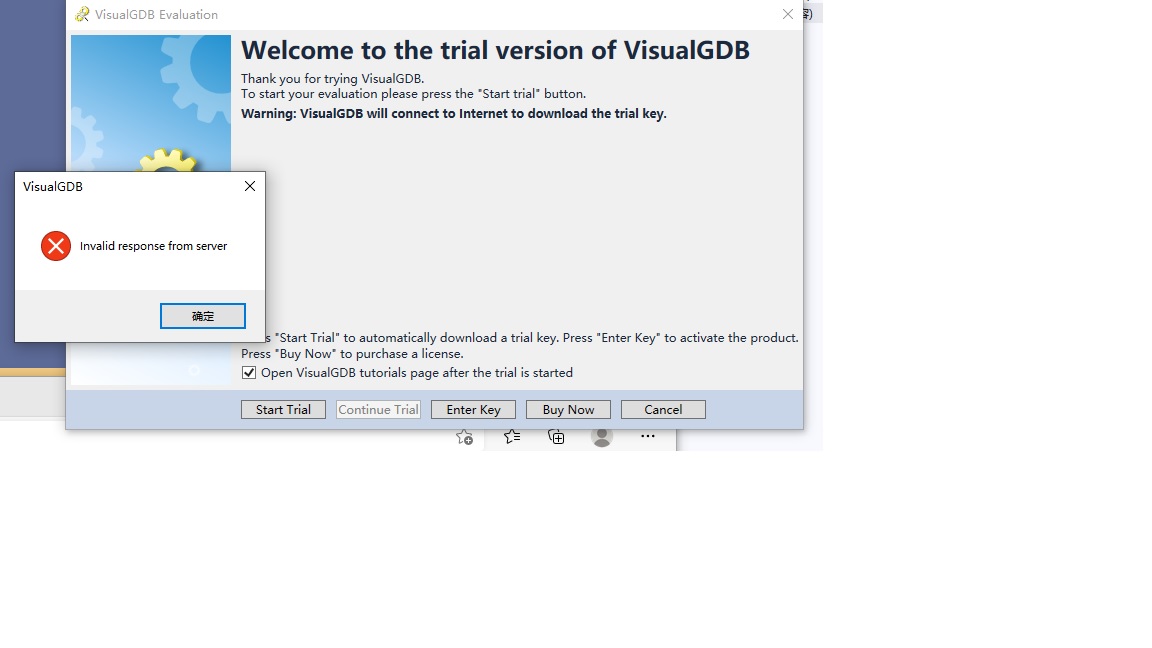Click the Buy Now button
This screenshot has height=648, width=1152.
[x=568, y=409]
